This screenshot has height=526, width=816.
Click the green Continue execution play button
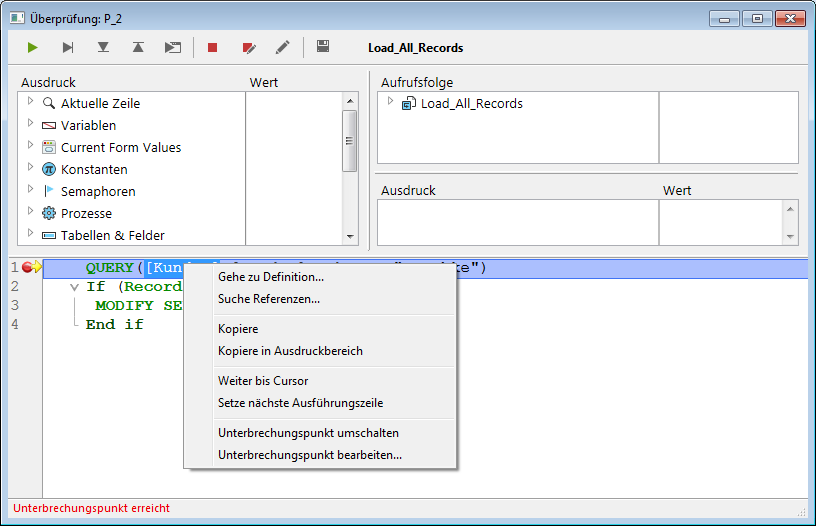(x=33, y=47)
